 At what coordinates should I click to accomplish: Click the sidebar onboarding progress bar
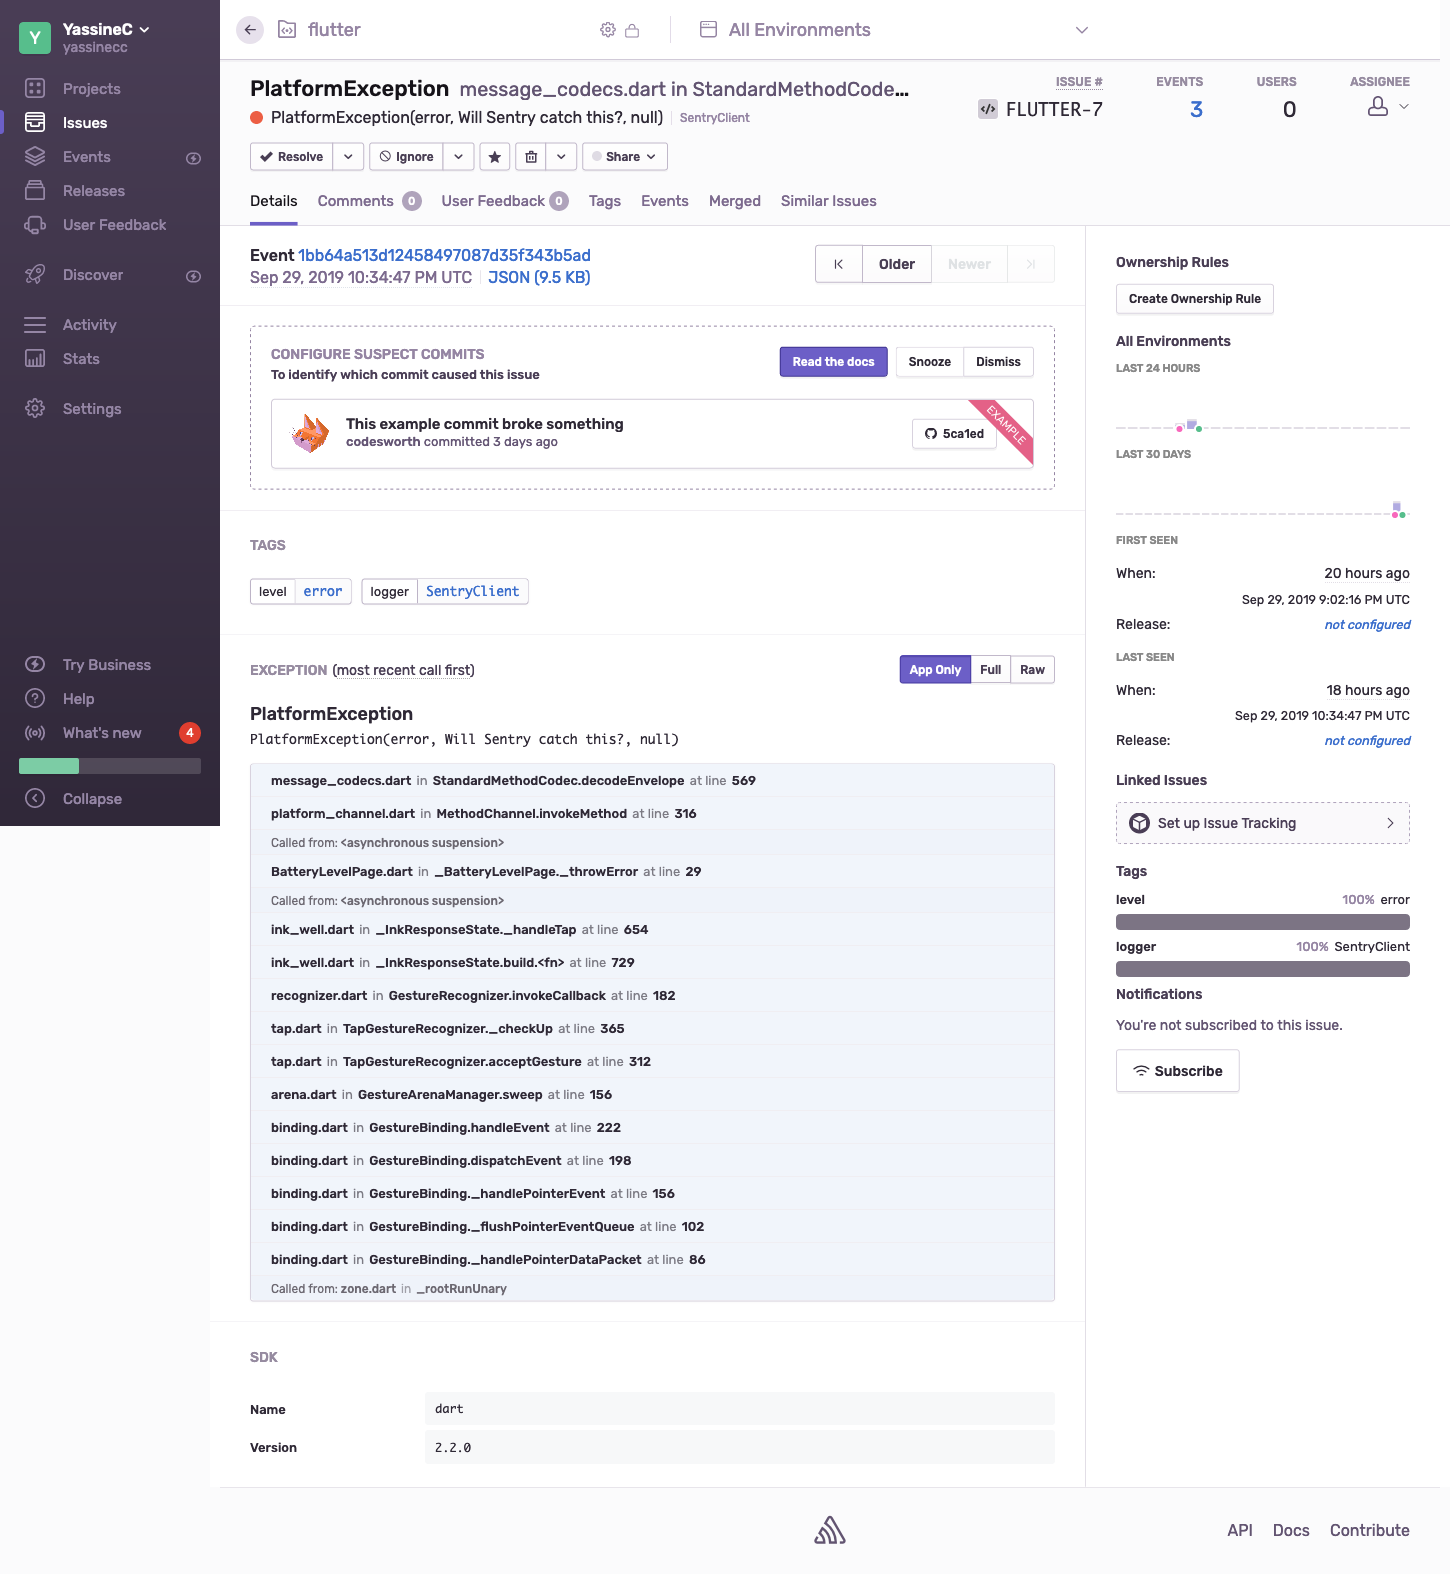tap(110, 766)
